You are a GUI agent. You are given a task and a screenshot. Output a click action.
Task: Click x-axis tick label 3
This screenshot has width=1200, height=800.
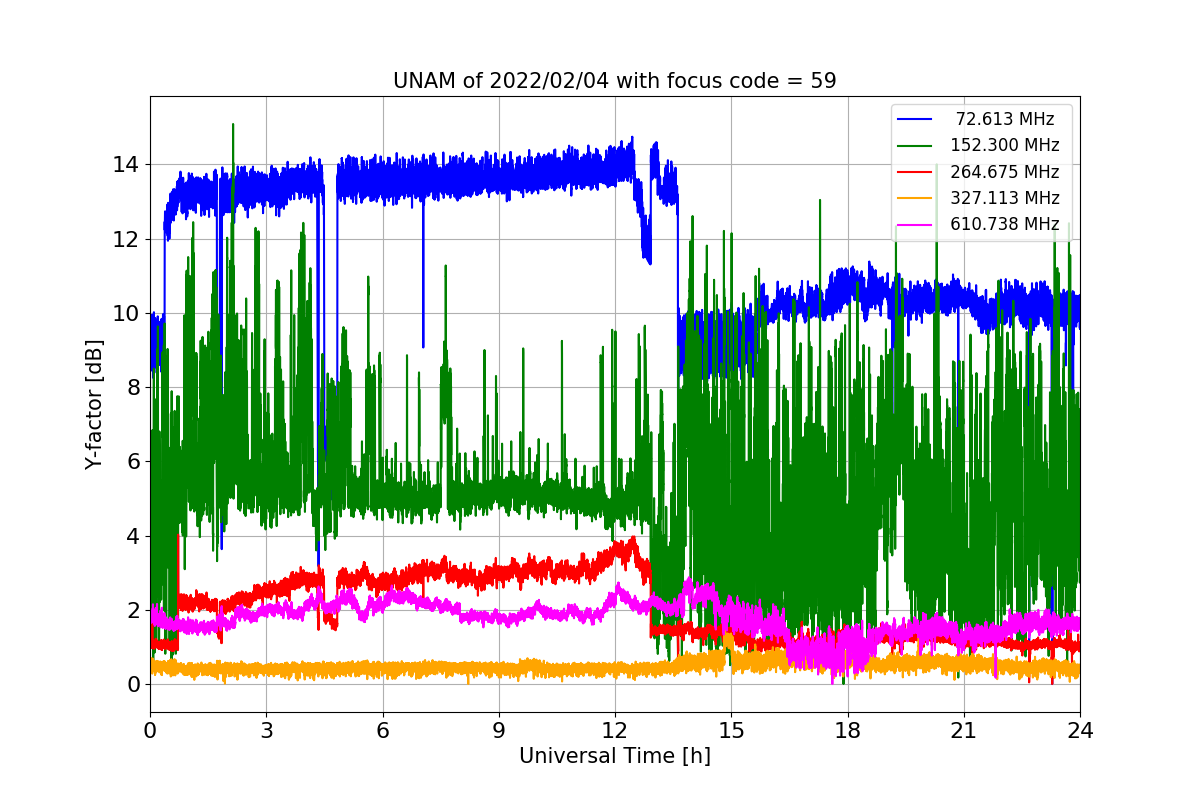[x=266, y=731]
